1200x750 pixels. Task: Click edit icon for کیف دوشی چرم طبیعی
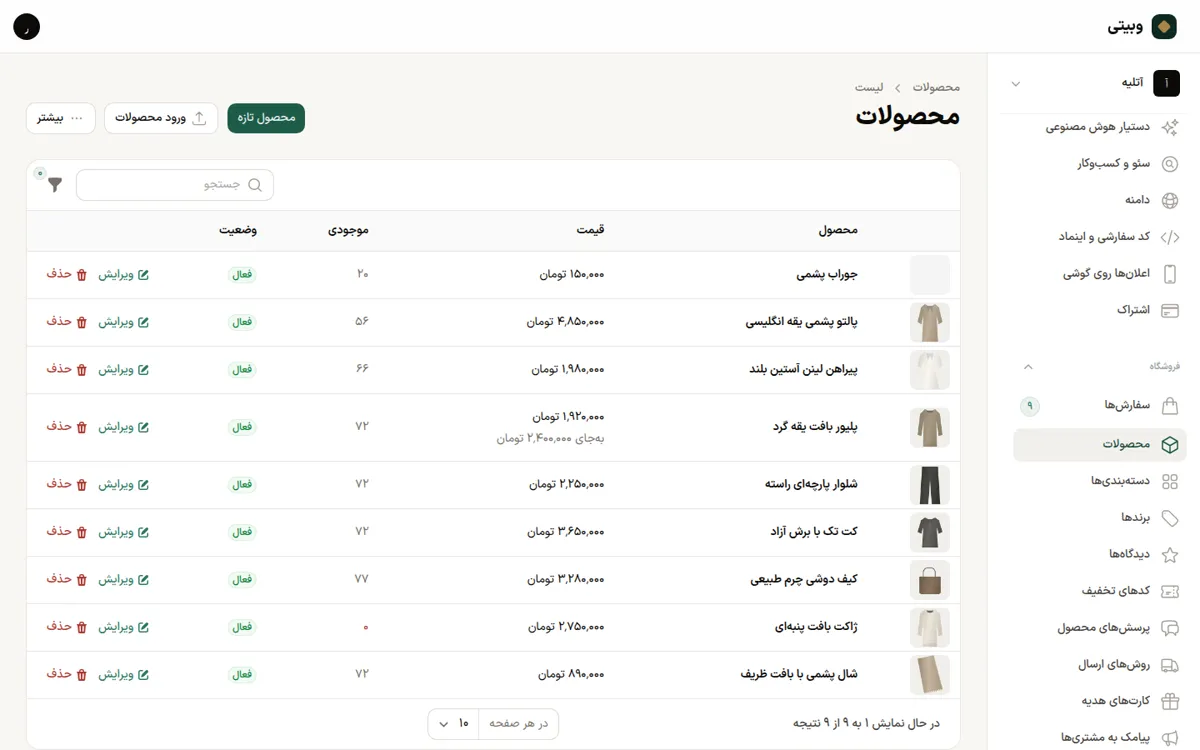(x=143, y=580)
